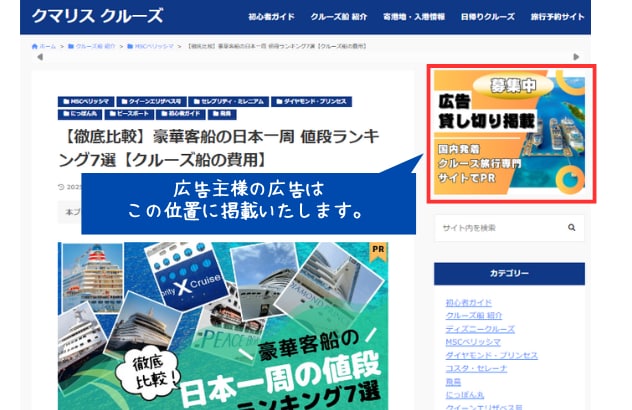
Task: Select the ピースボート category tag
Action: click(129, 114)
